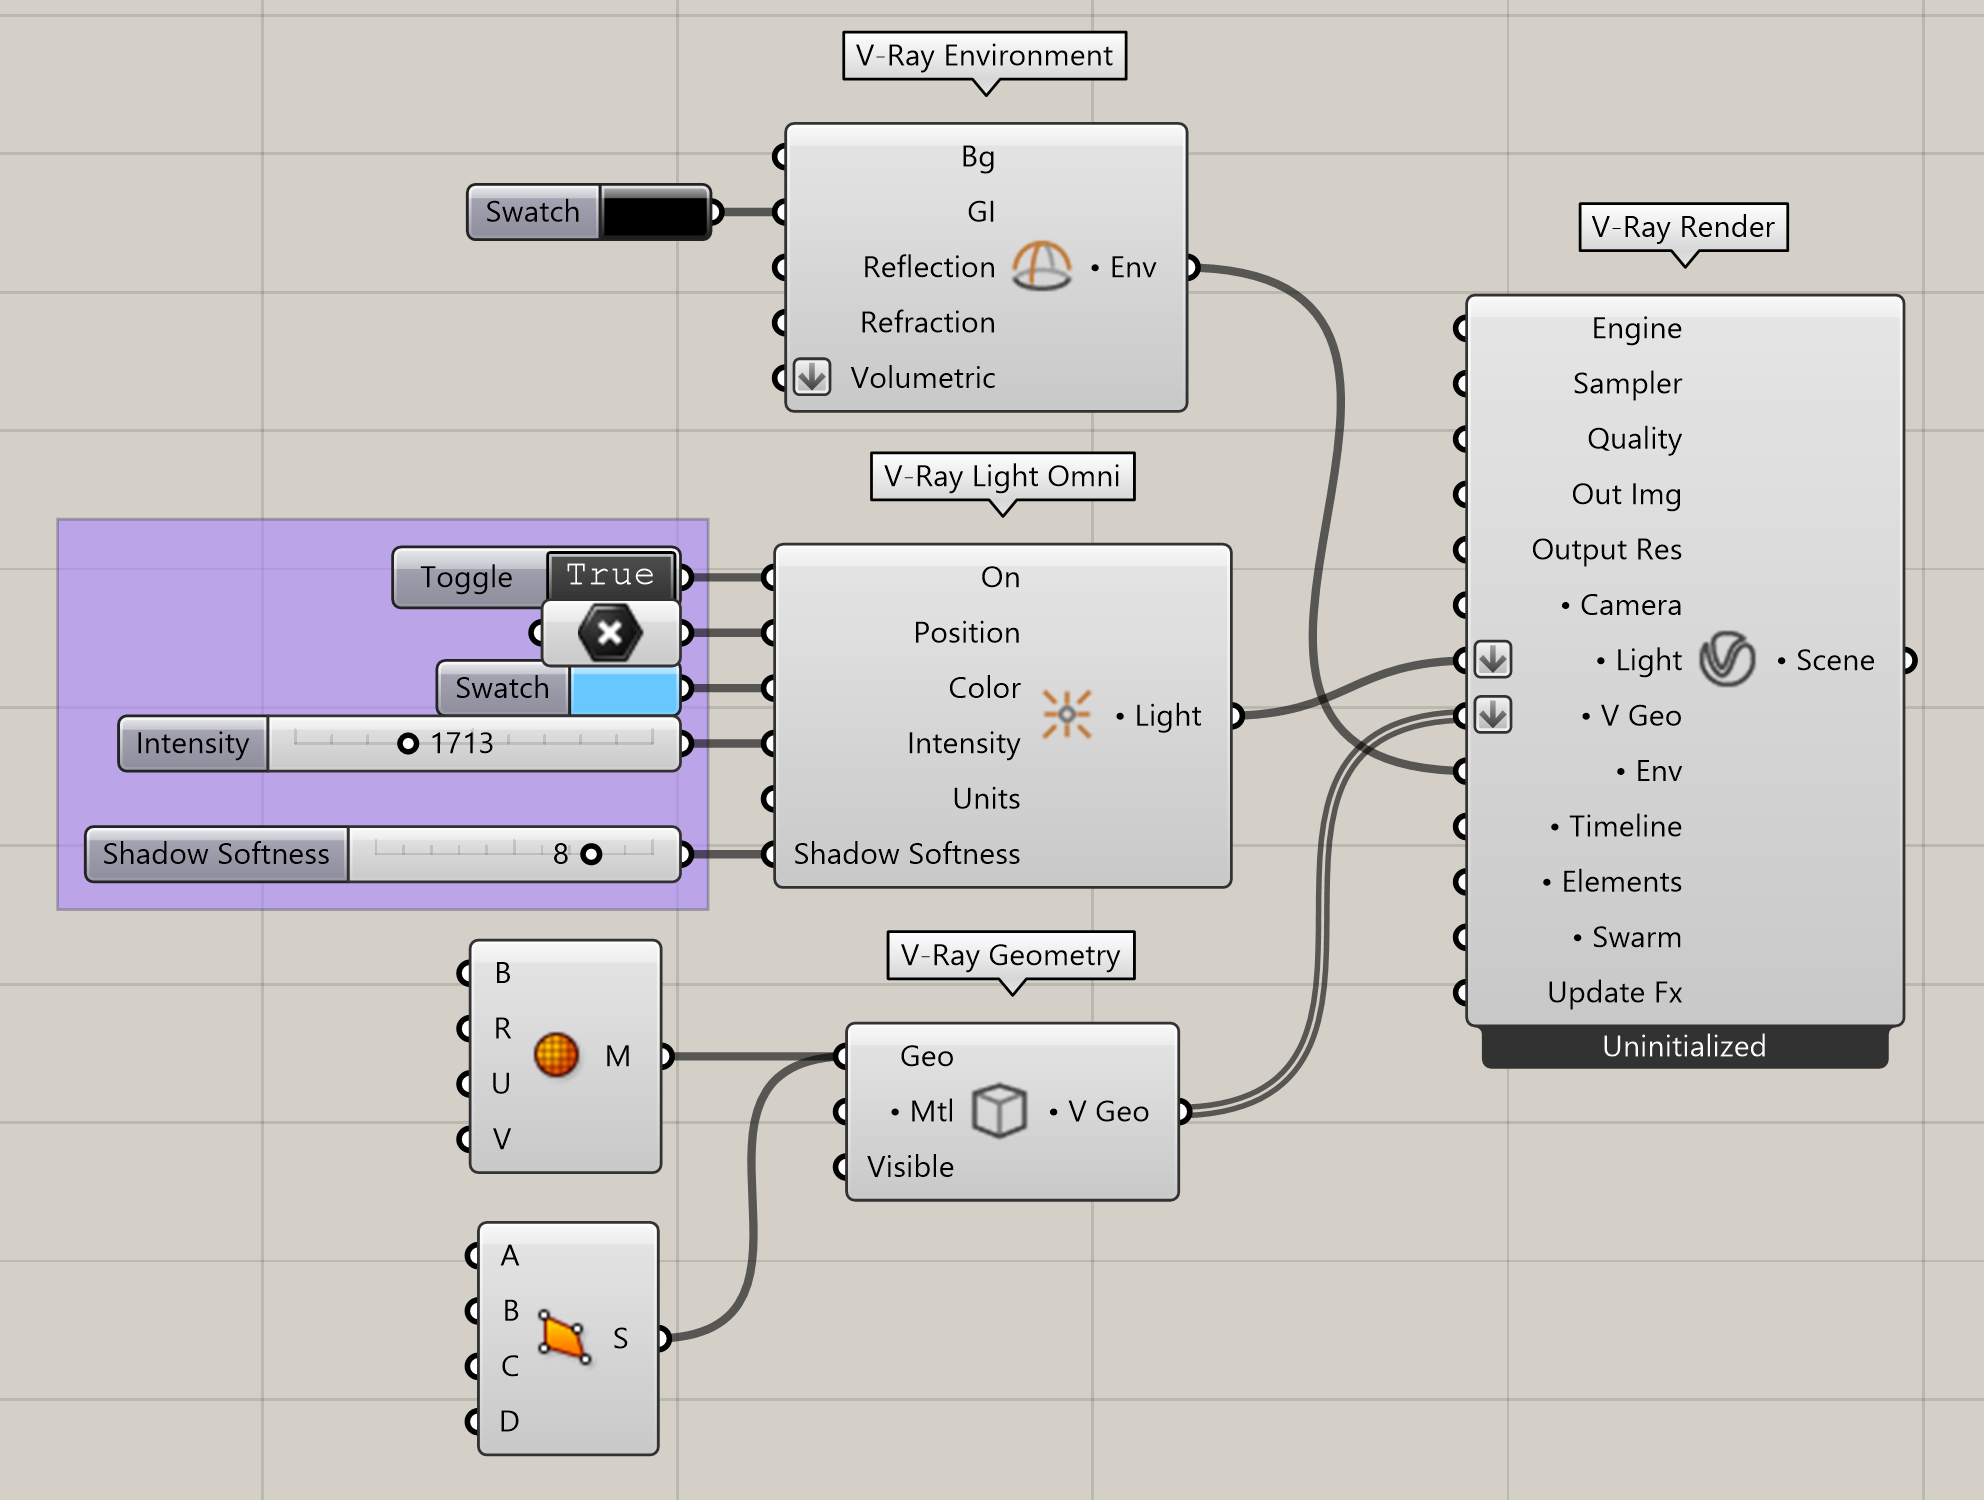Click the Elements input
Screen dimensions: 1984x1500
click(x=1621, y=882)
